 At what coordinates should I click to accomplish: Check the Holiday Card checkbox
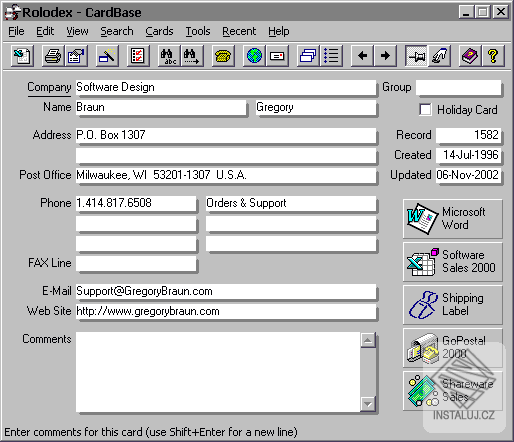tap(425, 109)
